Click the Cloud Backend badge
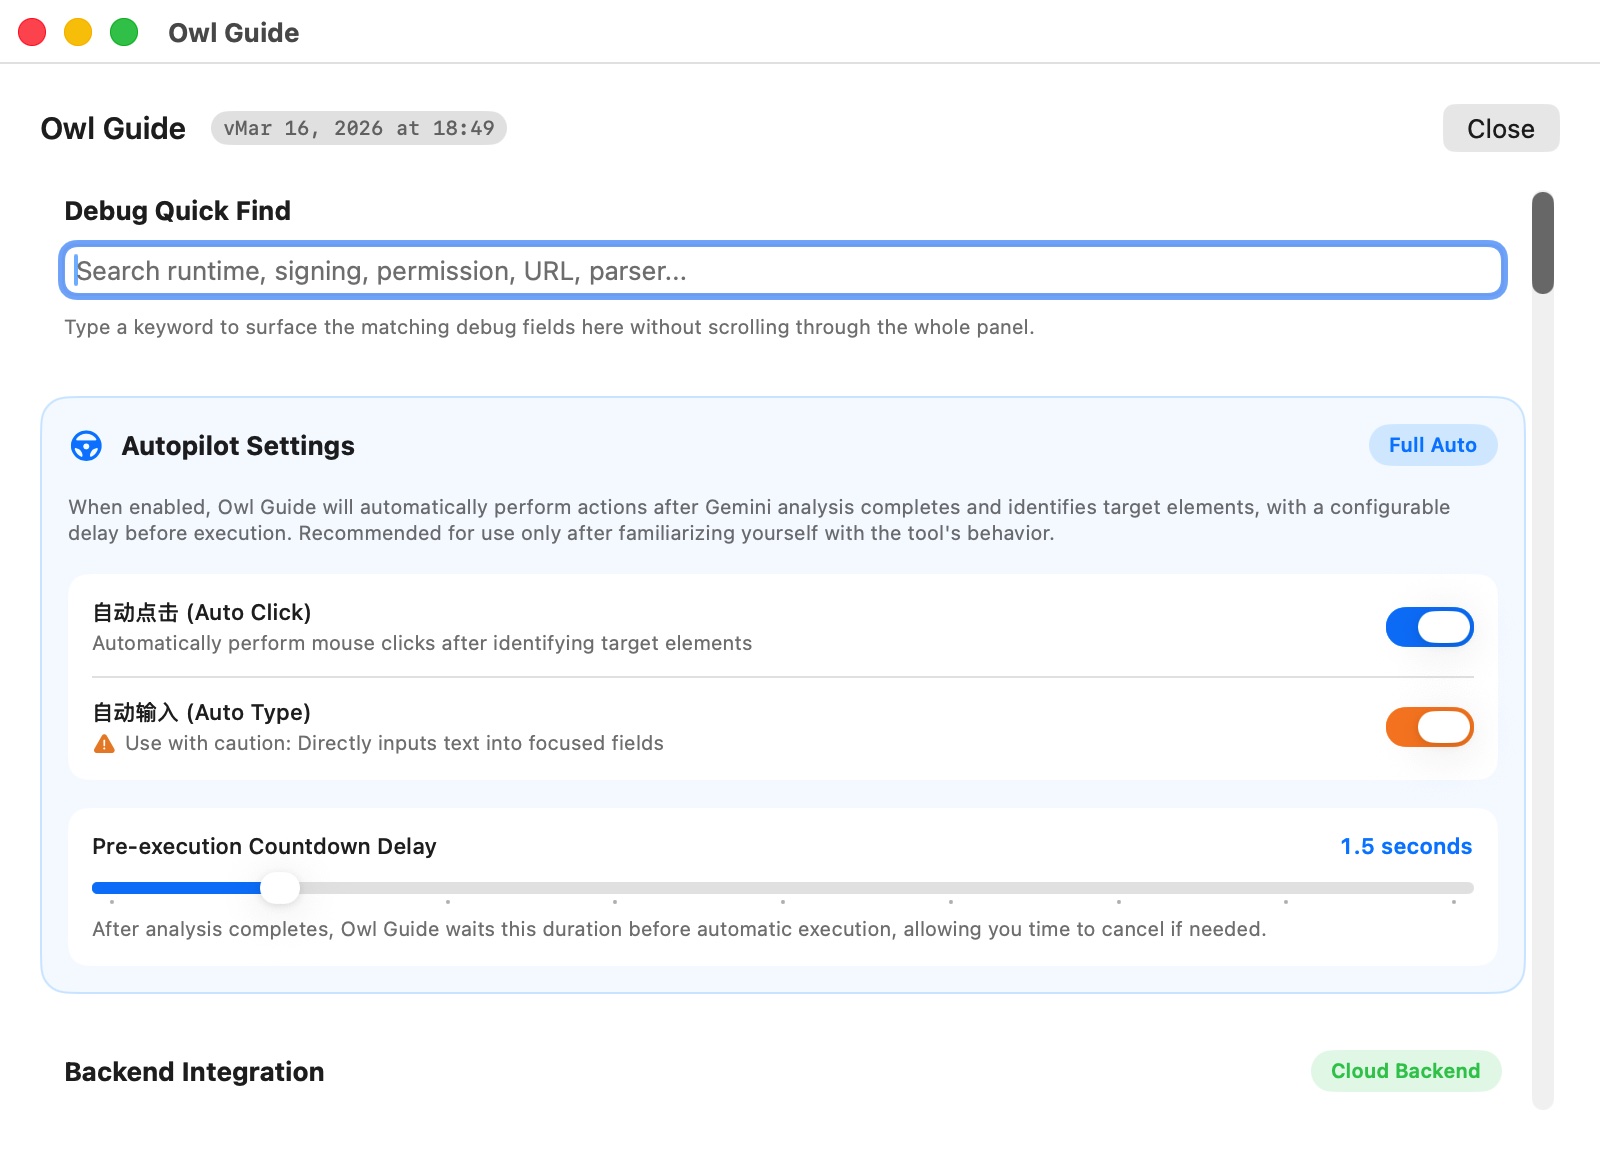The image size is (1600, 1156). [x=1405, y=1071]
